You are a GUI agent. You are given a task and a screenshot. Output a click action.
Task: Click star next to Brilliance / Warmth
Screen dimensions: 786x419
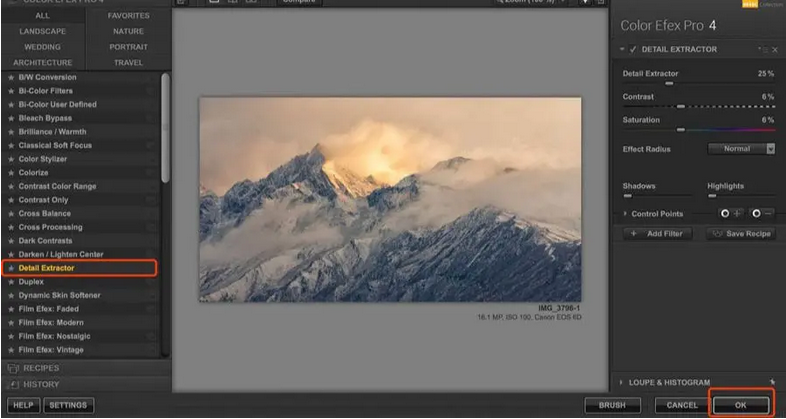click(11, 132)
